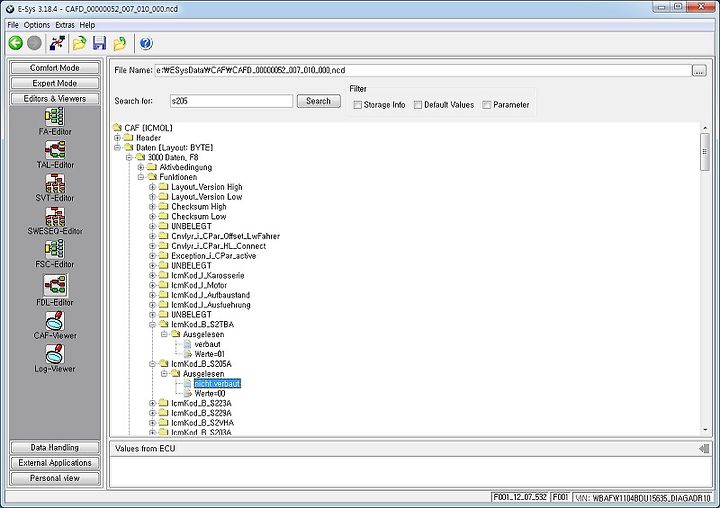
Task: Expand the Header tree node
Action: 117,138
